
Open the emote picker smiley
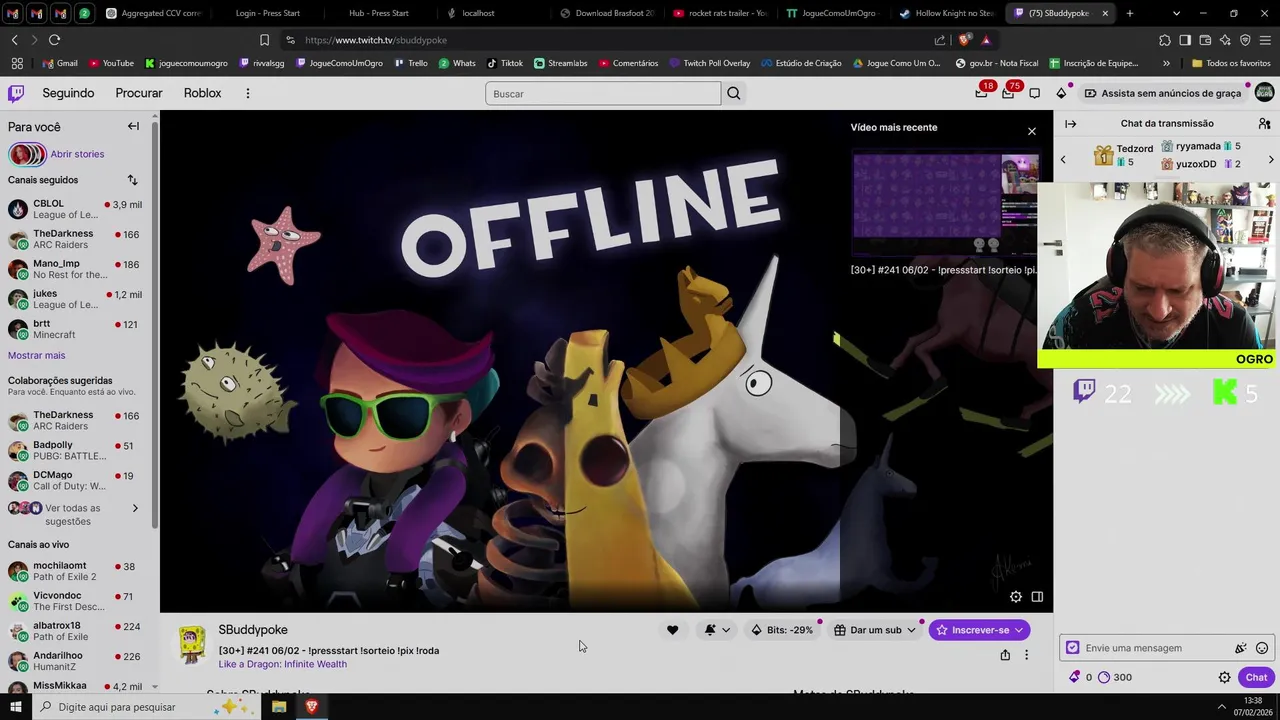point(1262,648)
